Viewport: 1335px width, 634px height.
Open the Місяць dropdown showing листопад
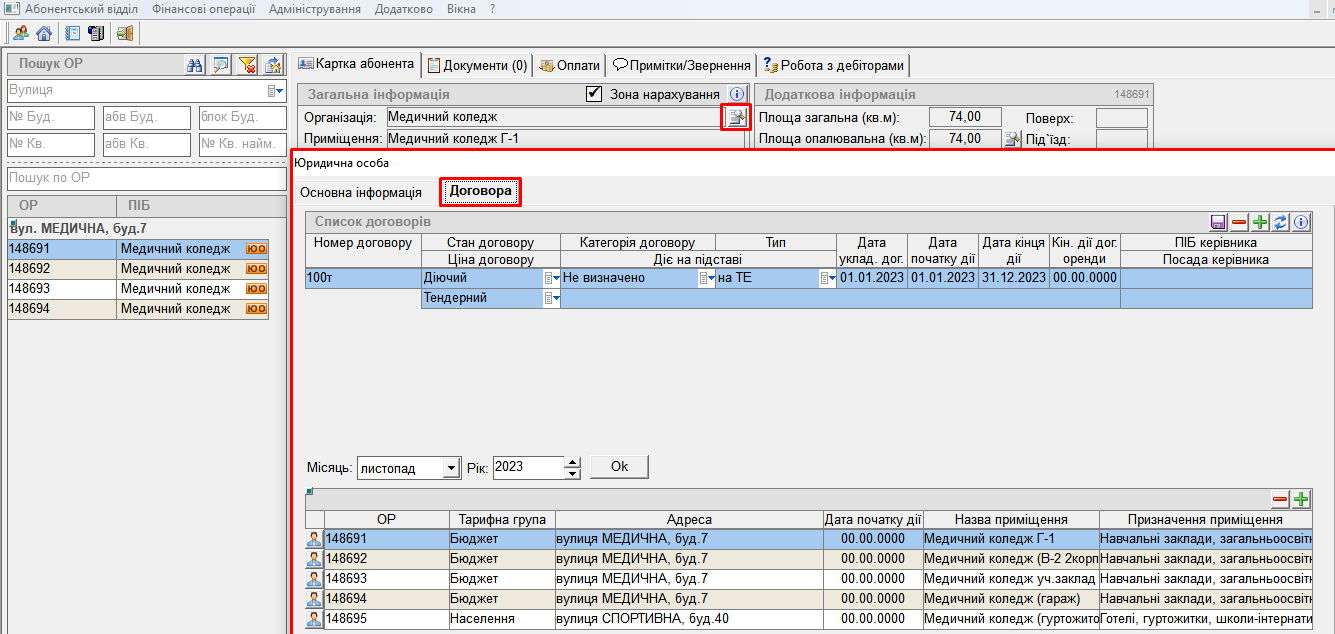pos(450,468)
